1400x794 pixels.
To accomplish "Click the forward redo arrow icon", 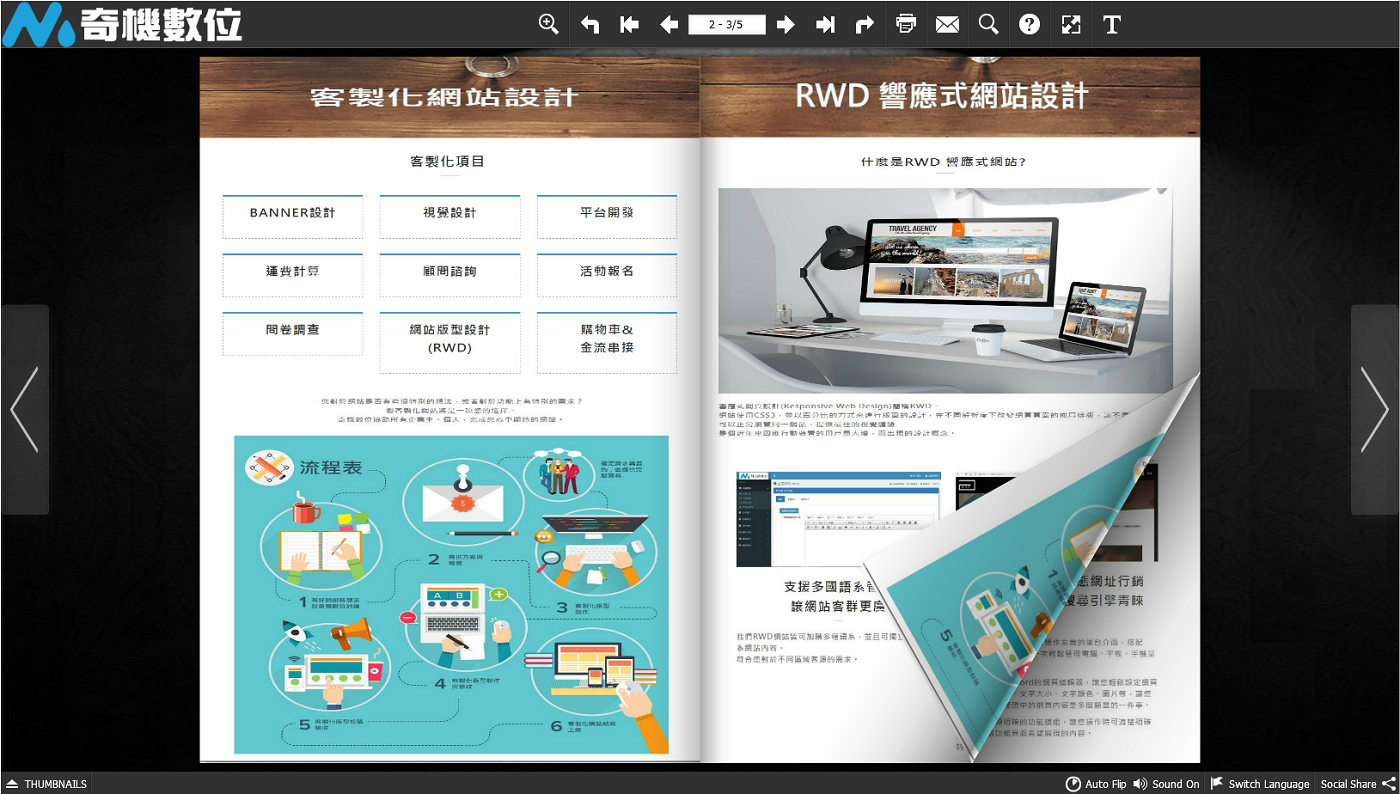I will pyautogui.click(x=865, y=24).
